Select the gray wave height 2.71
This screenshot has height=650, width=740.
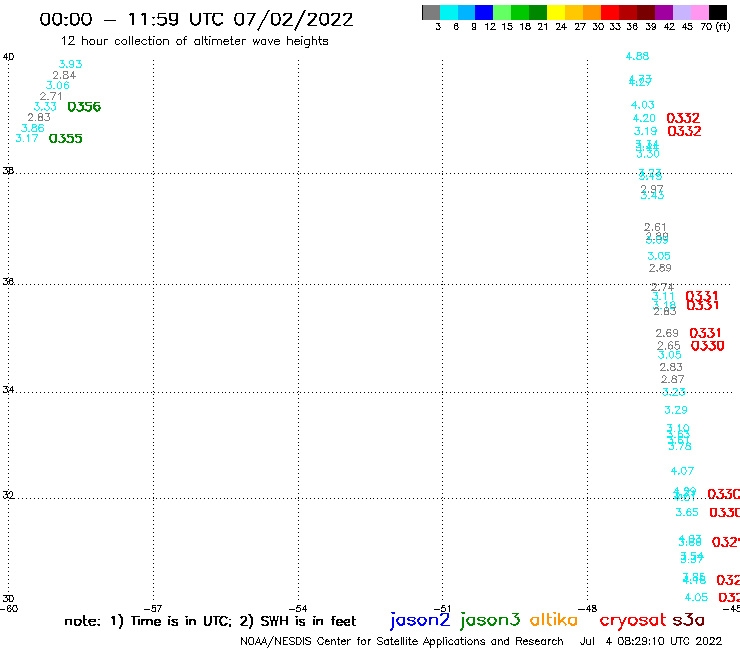(x=51, y=96)
